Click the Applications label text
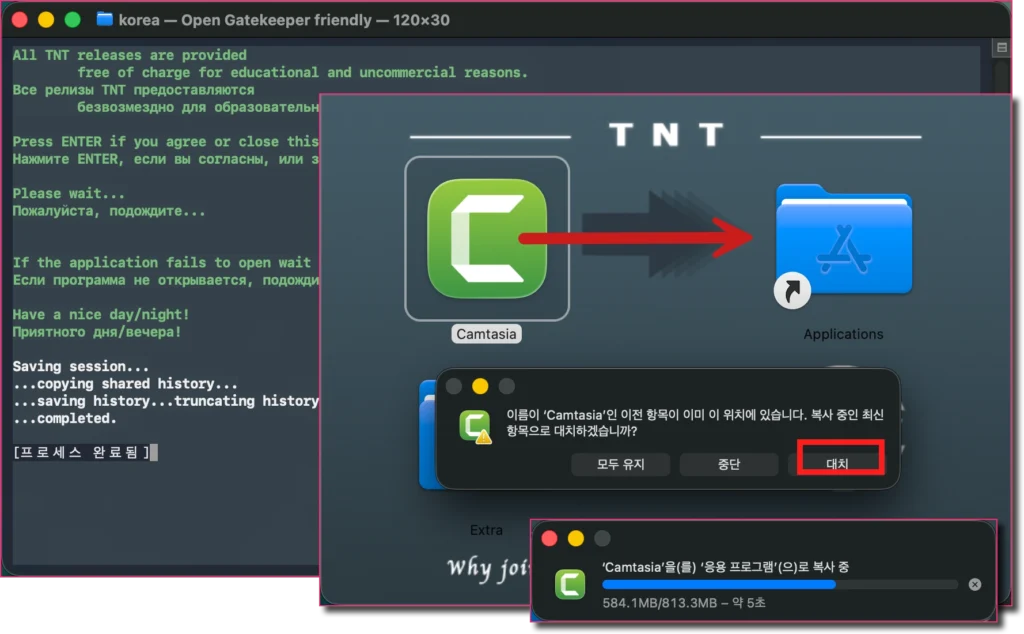This screenshot has height=634, width=1024. pos(842,334)
